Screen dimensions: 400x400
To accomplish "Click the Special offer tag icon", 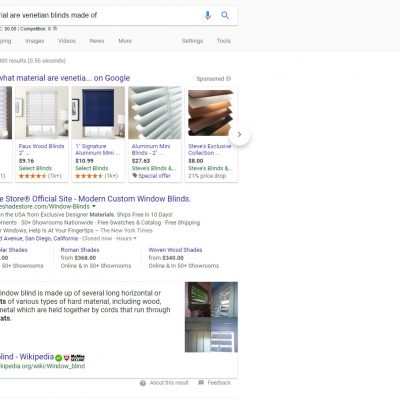I will [x=135, y=176].
